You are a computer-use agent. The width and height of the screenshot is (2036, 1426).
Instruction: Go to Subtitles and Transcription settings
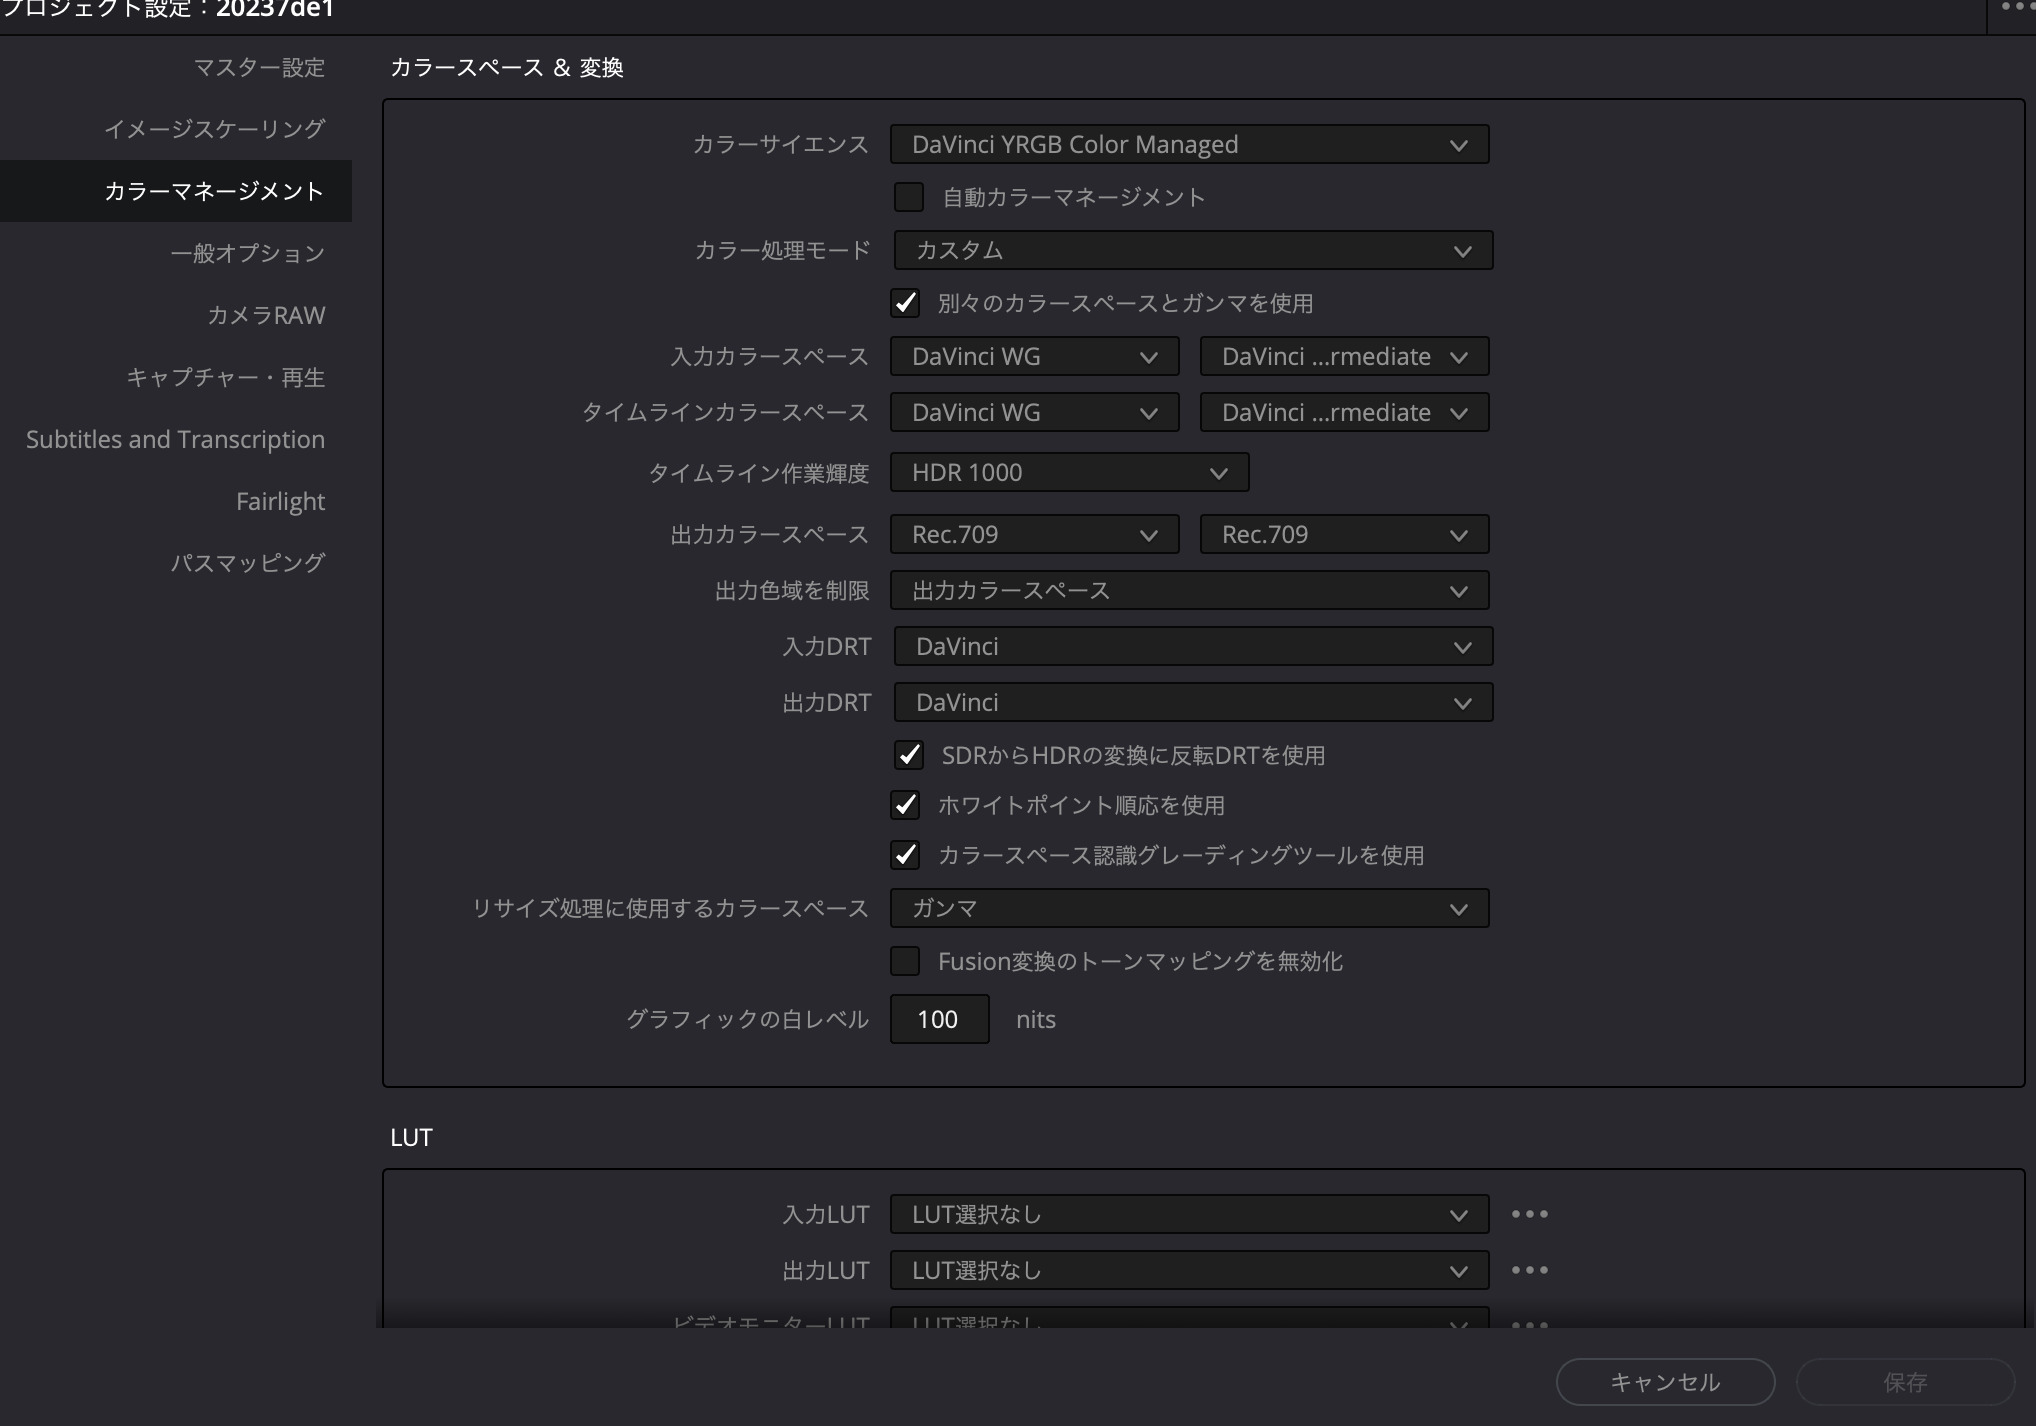[x=175, y=439]
